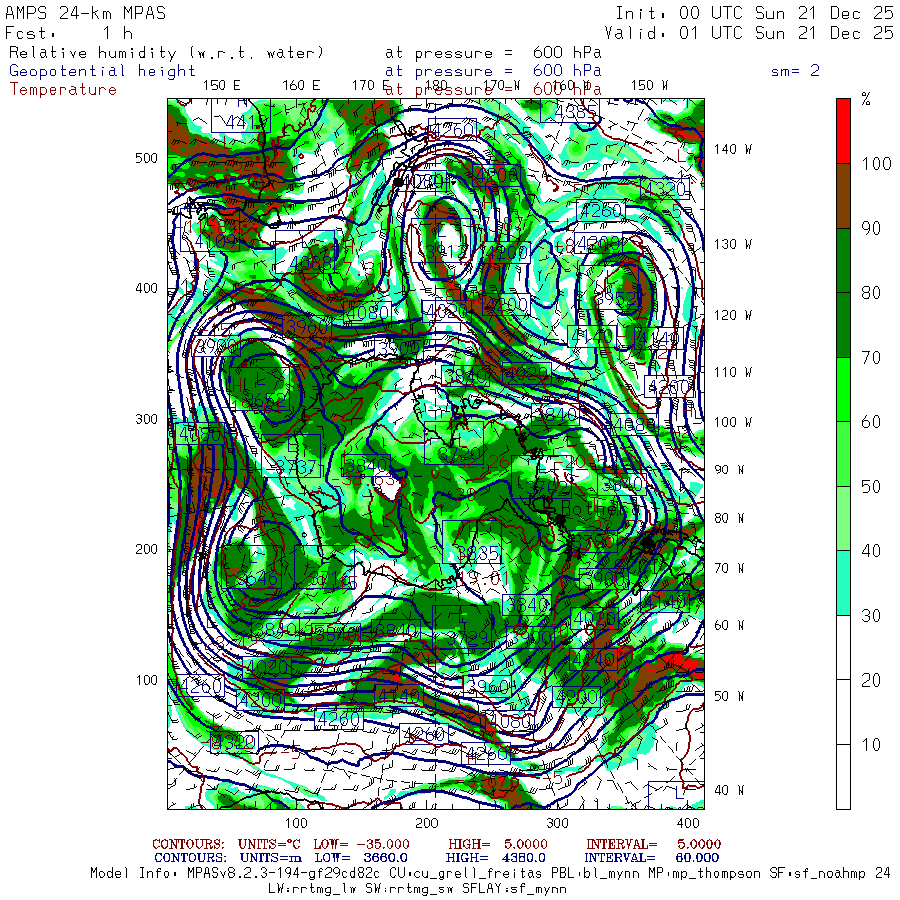Click the '150 W' longitude label at top

click(649, 85)
